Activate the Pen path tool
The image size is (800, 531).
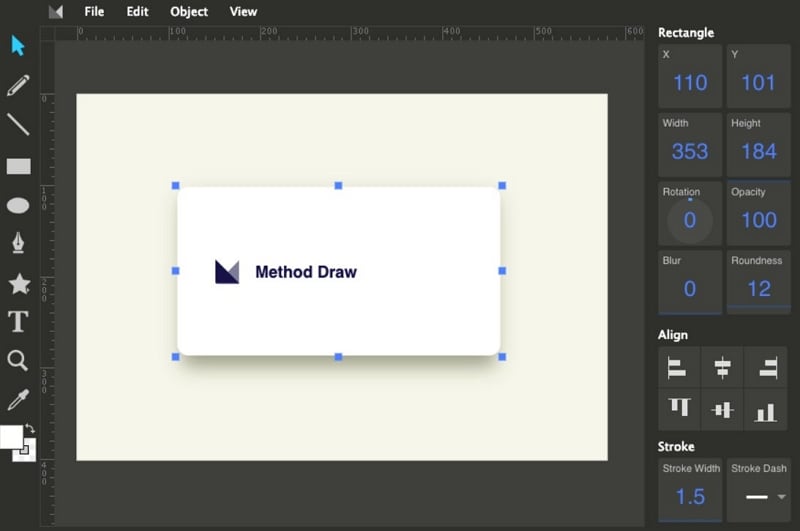click(18, 243)
